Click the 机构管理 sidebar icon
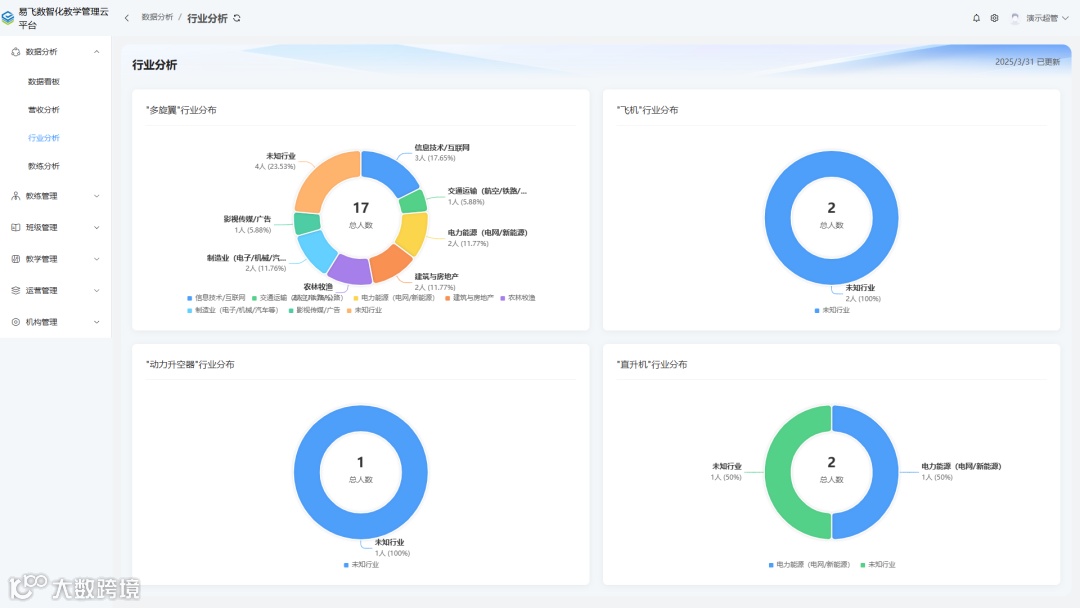1080x608 pixels. [x=15, y=322]
